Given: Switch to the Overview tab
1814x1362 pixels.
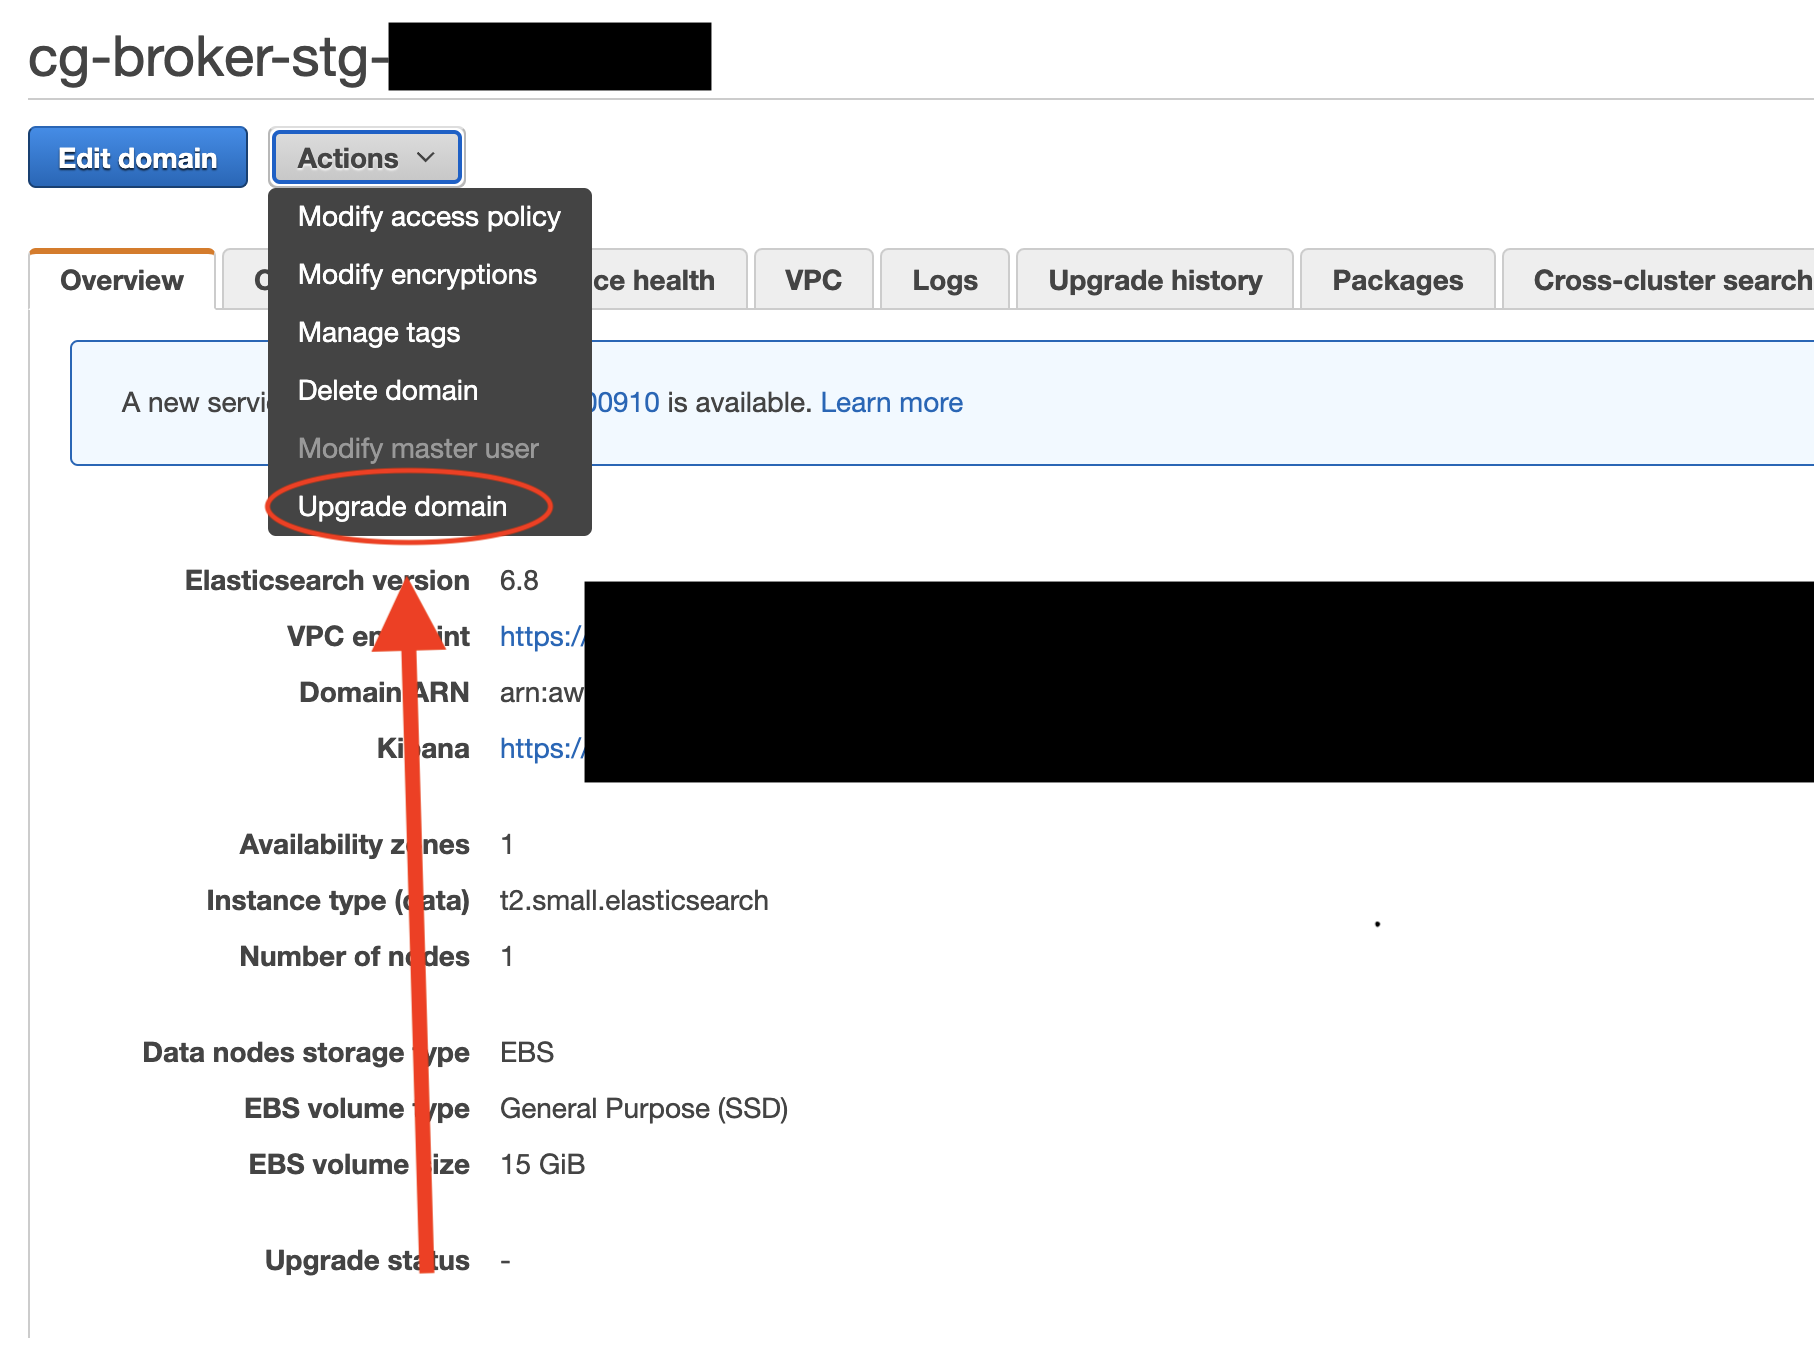Looking at the screenshot, I should [122, 280].
